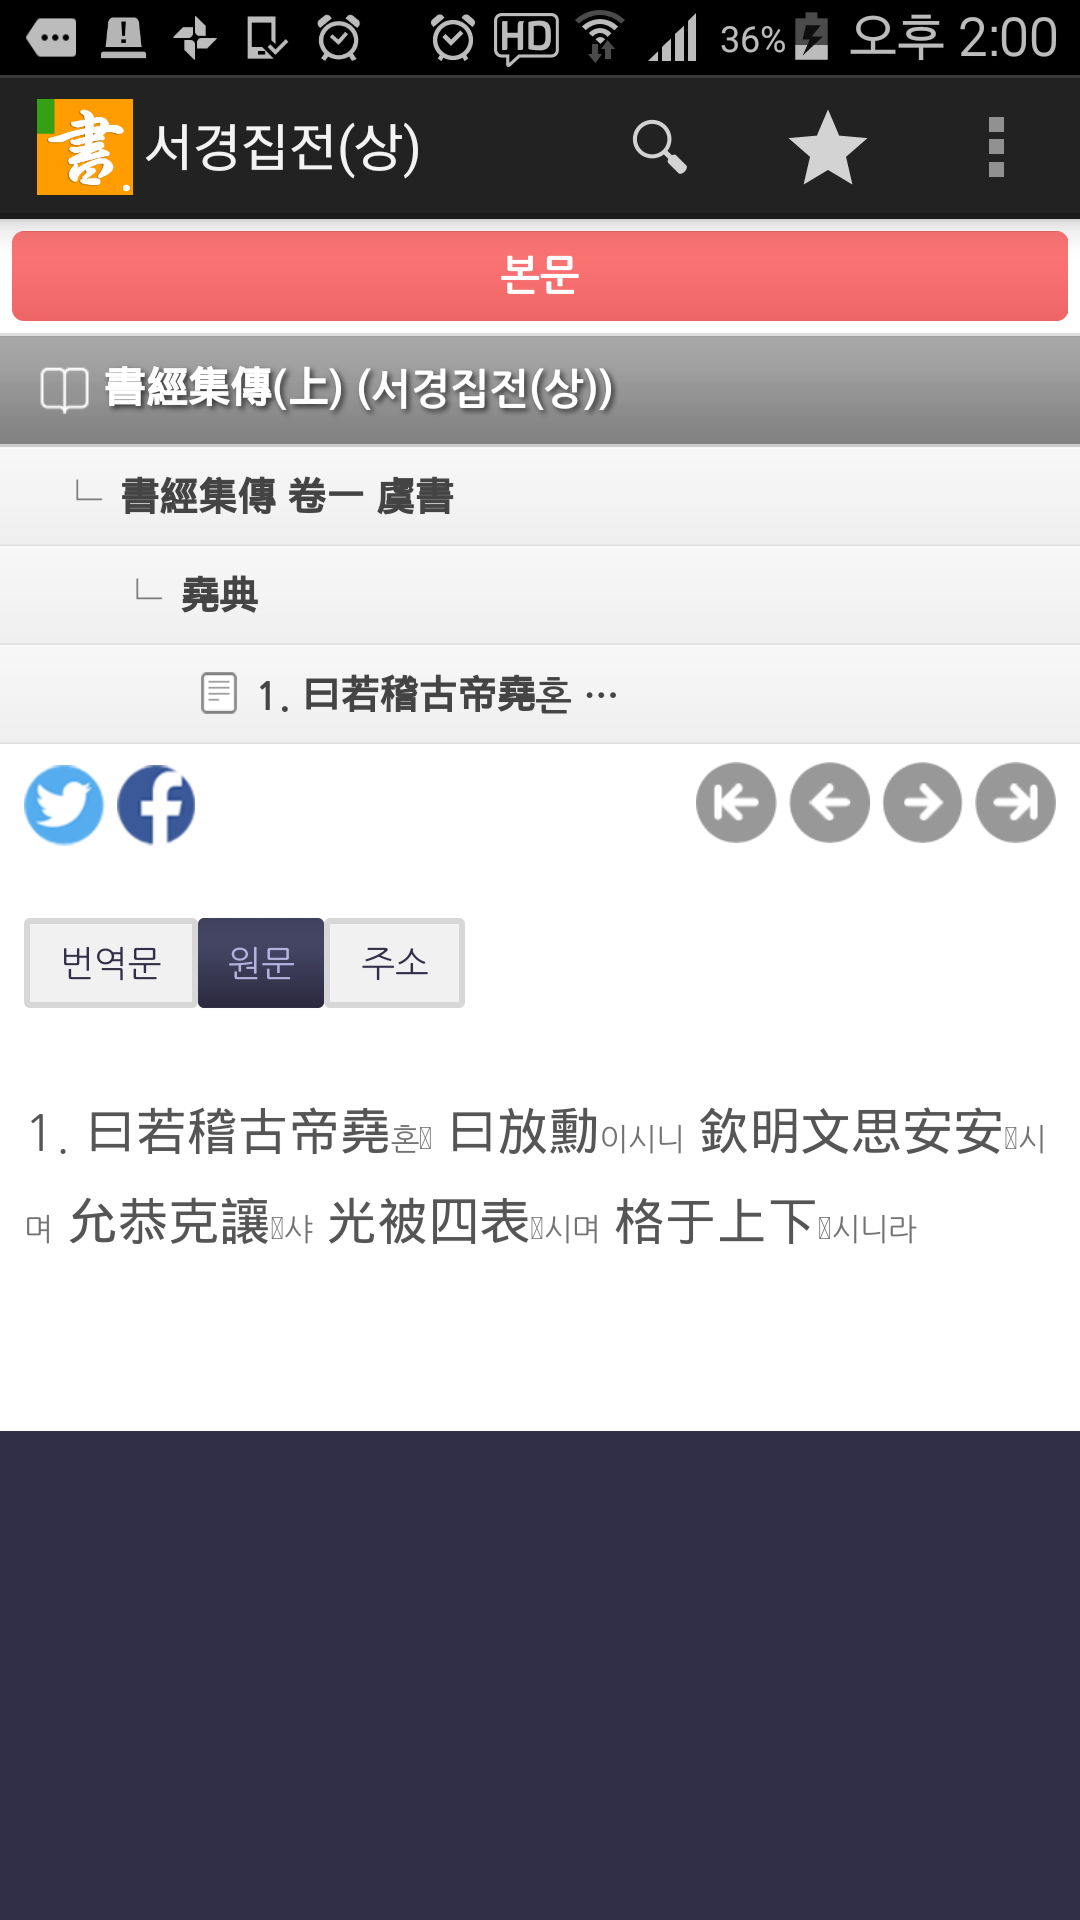The image size is (1080, 1920).
Task: Tap the star favorites icon
Action: (828, 147)
